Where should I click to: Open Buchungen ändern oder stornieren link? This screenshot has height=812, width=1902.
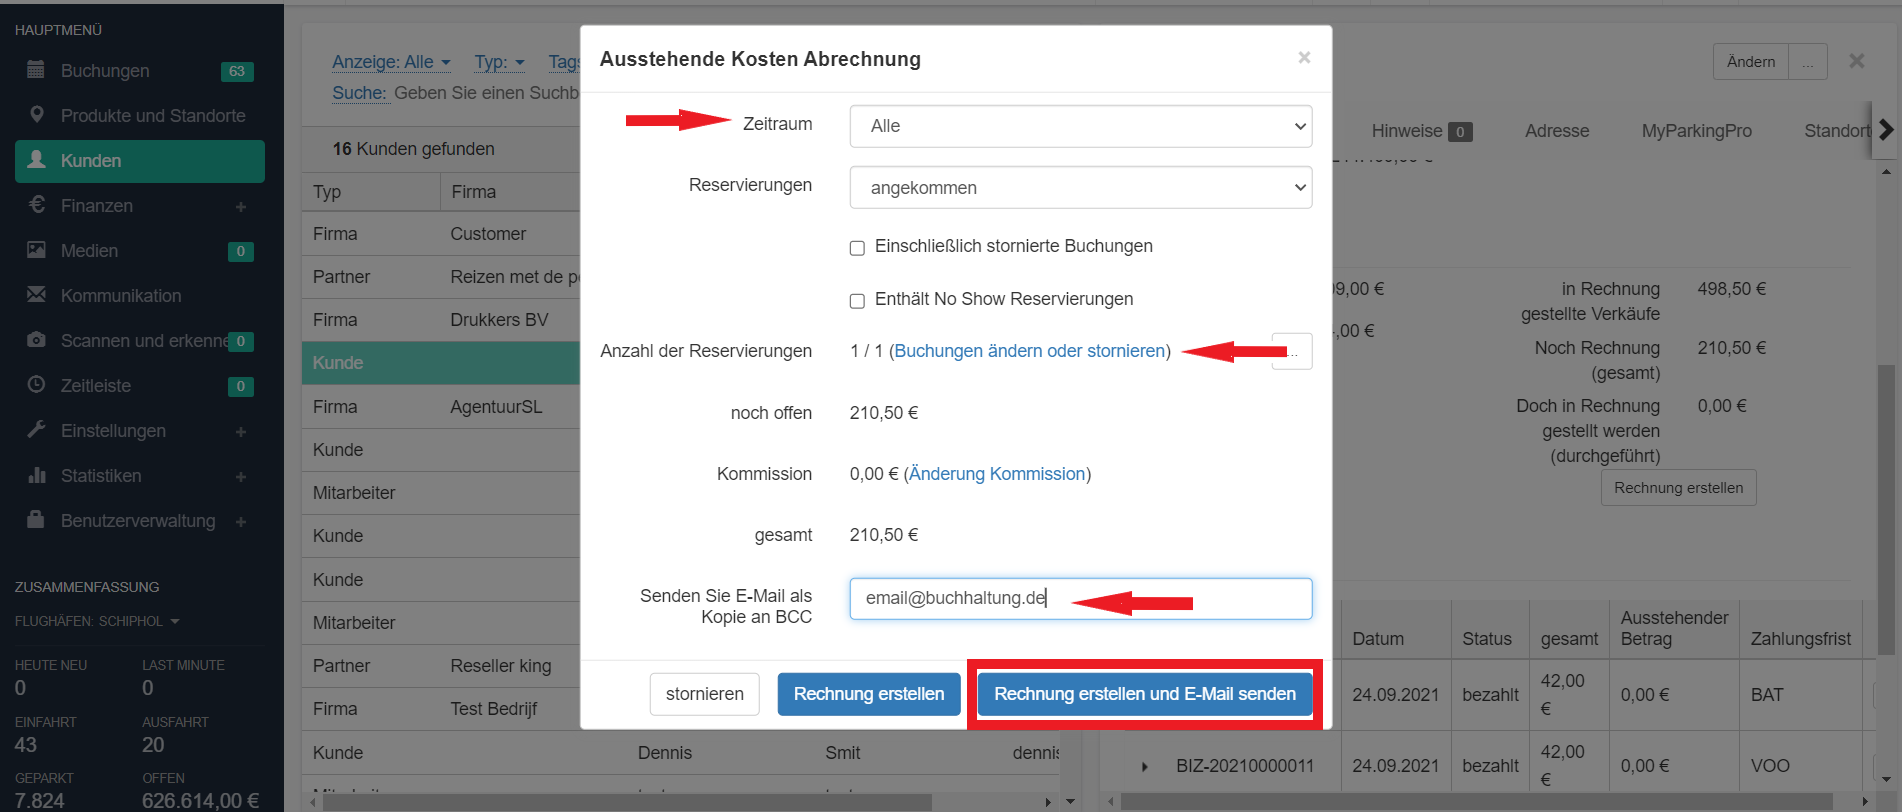click(1030, 351)
